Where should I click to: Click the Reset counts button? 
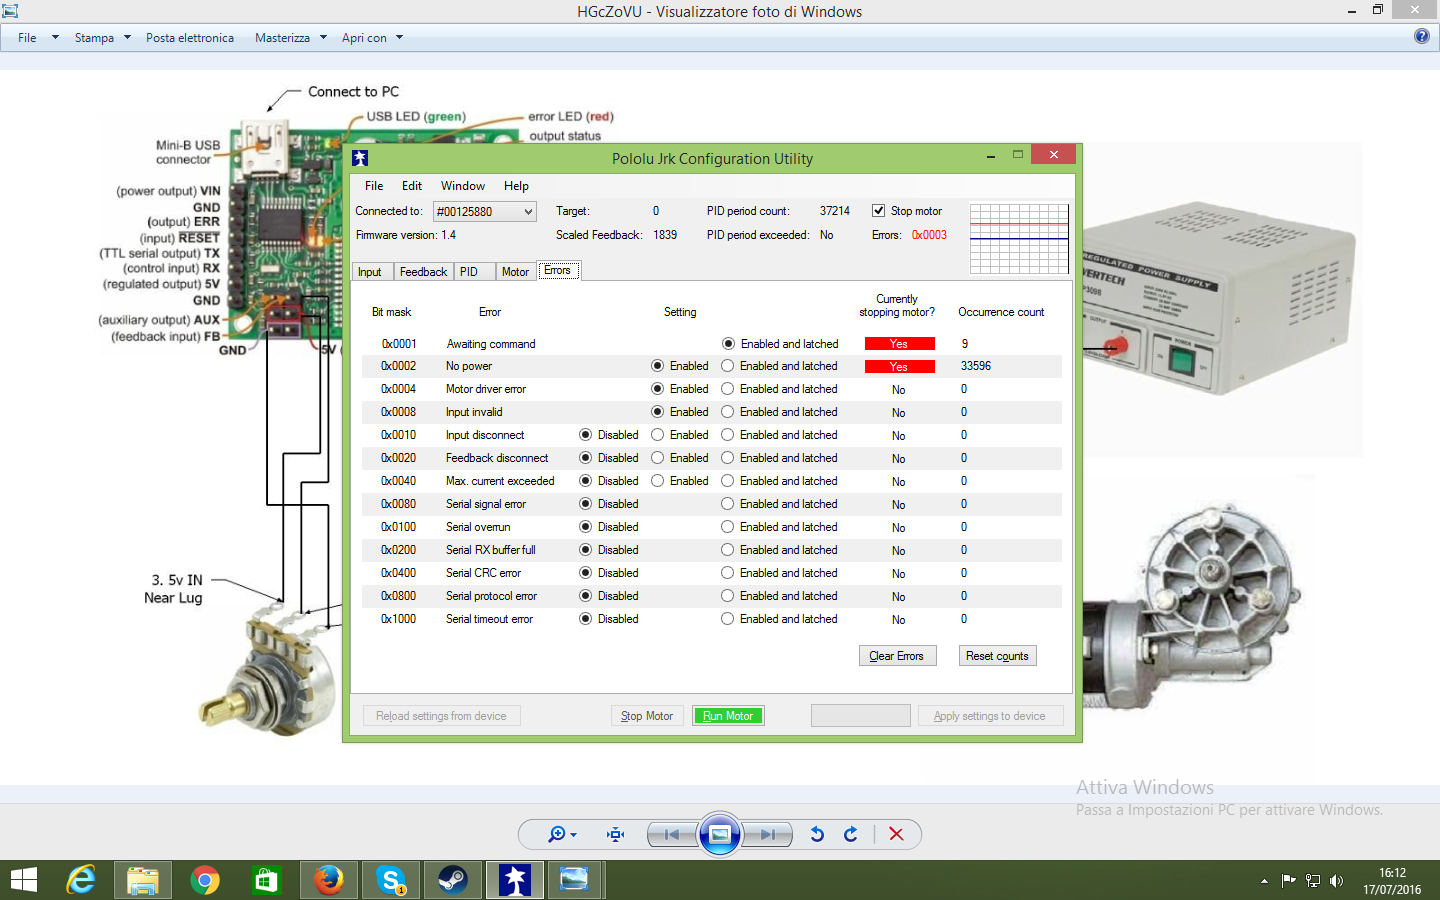pos(997,656)
